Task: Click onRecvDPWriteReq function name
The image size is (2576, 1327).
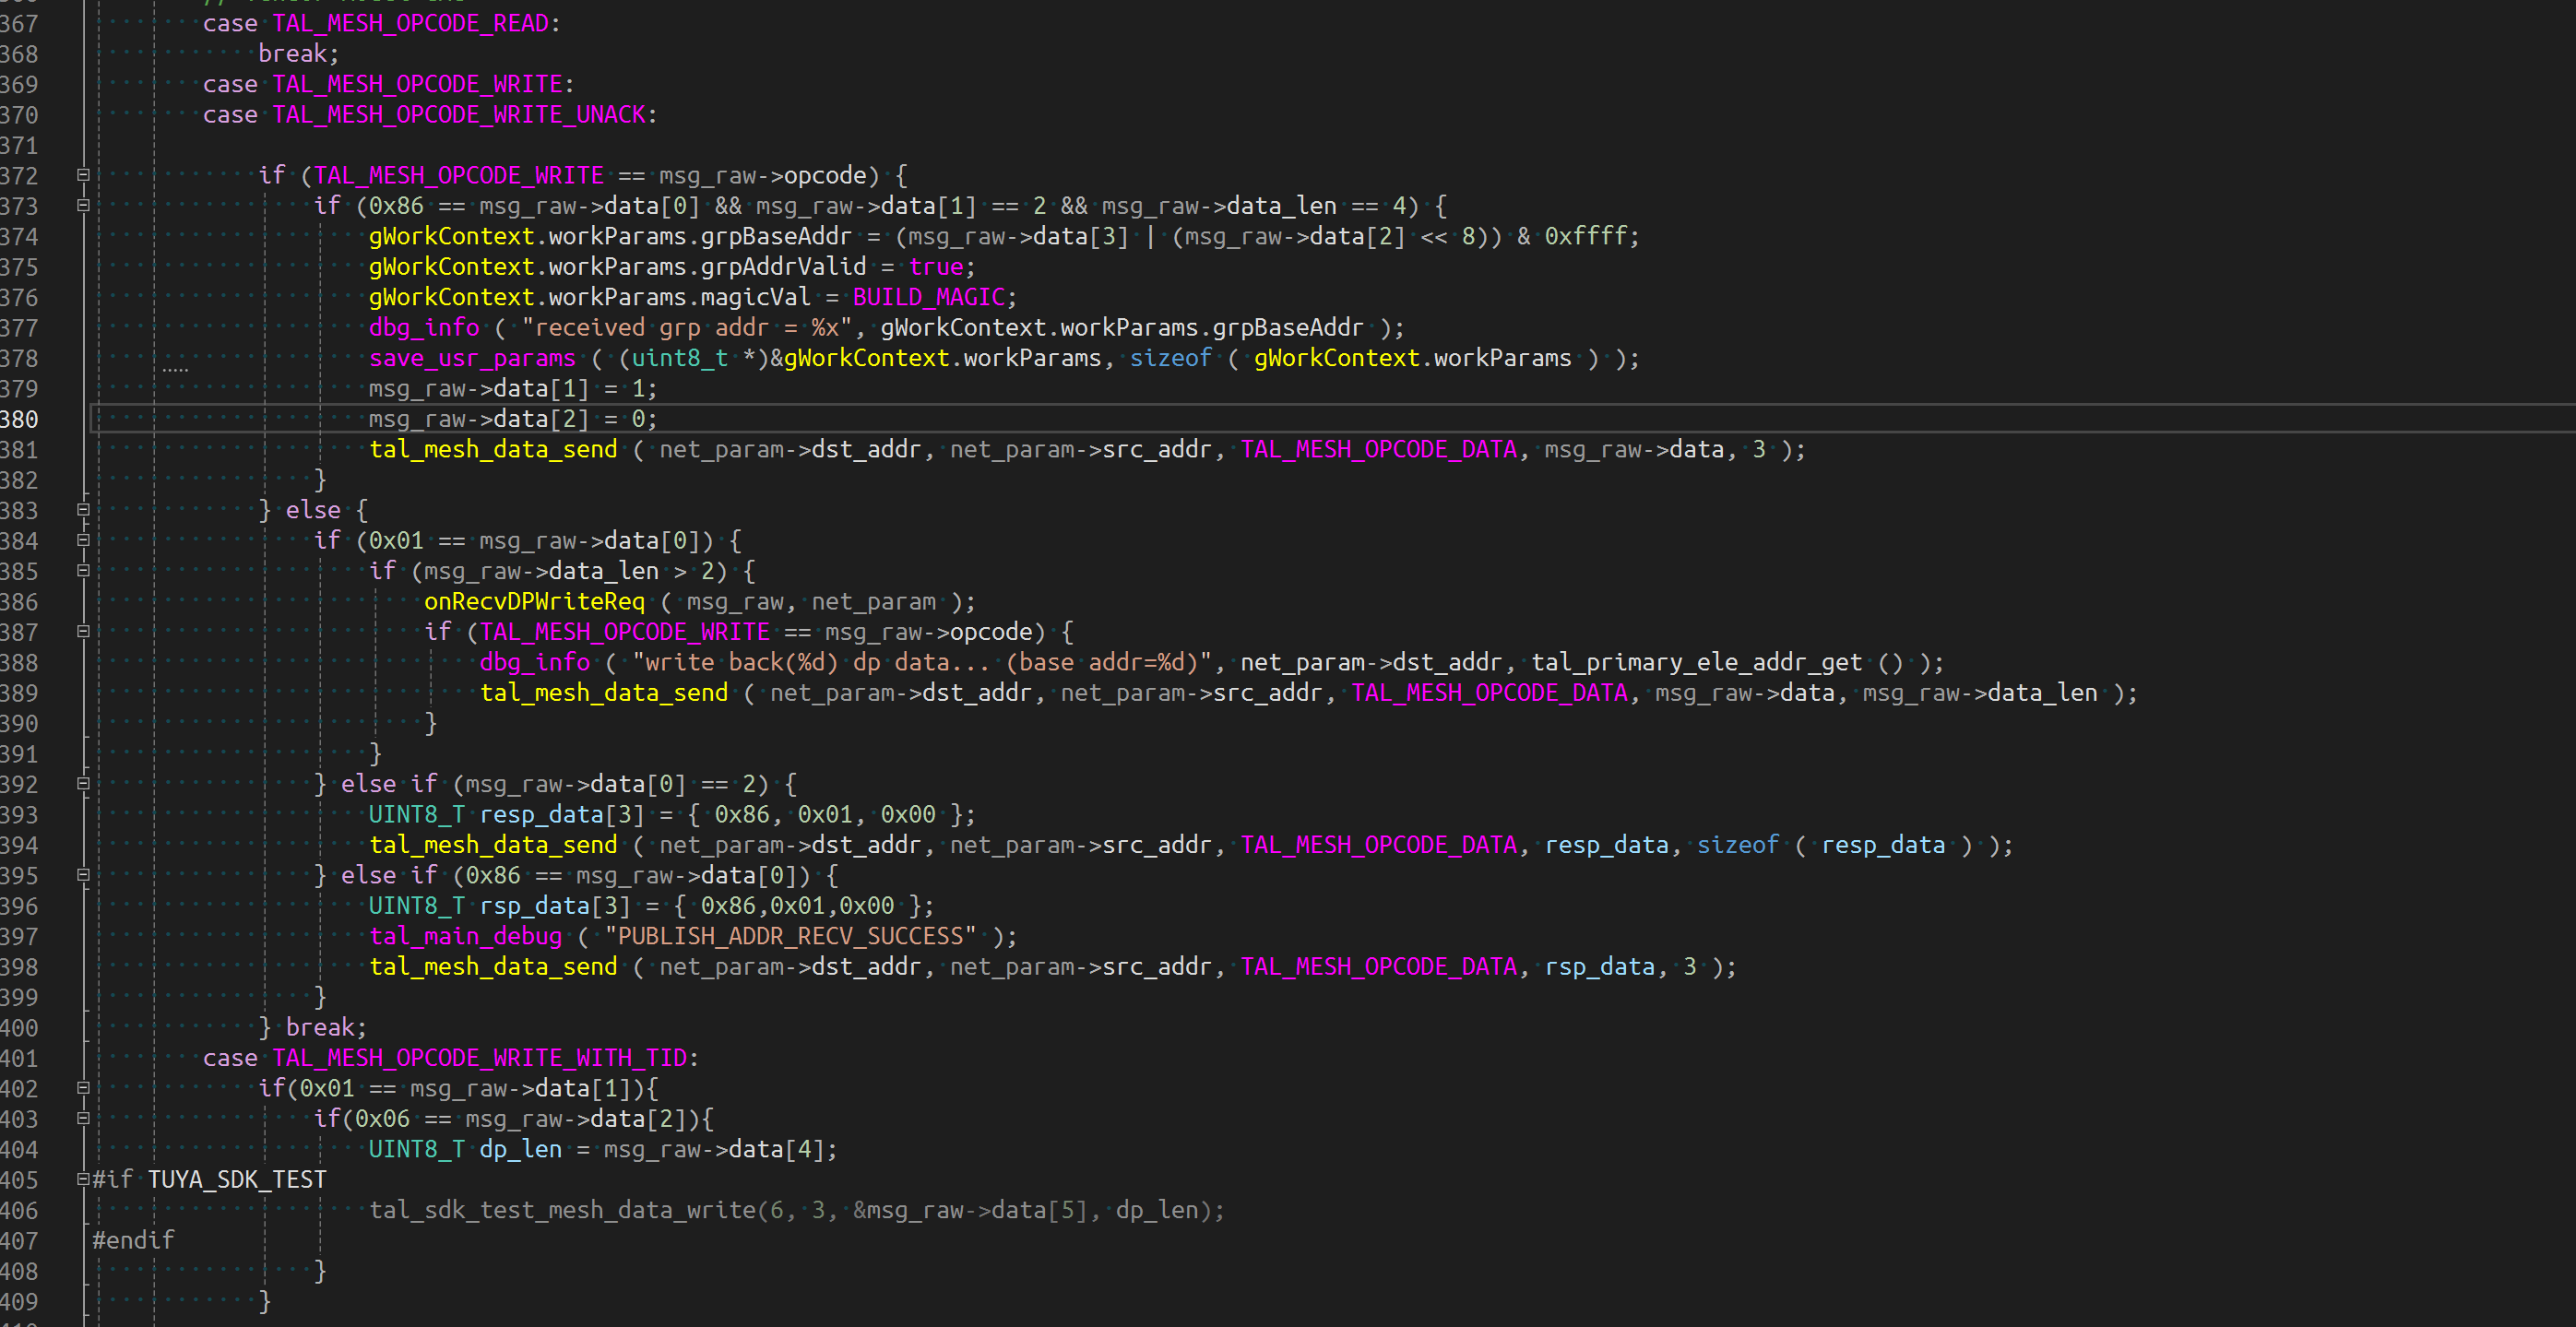Action: coord(534,602)
